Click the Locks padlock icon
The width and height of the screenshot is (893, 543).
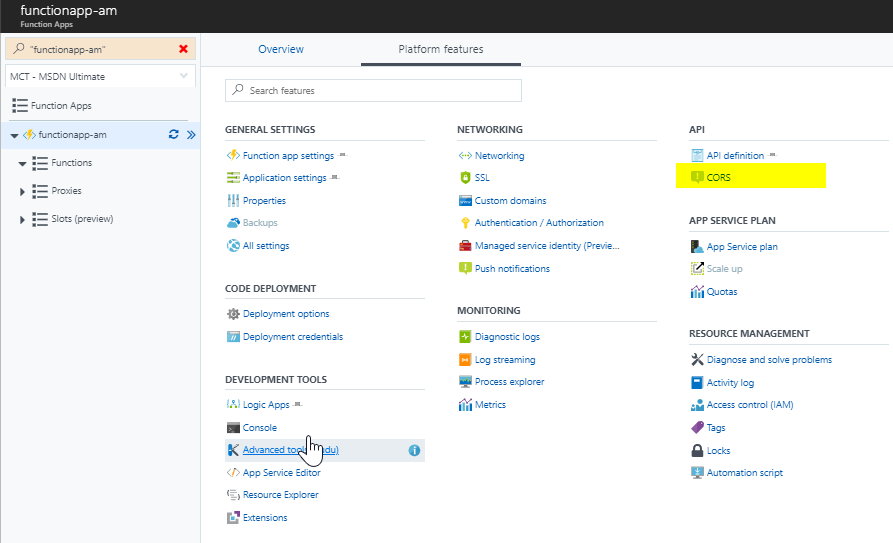697,451
